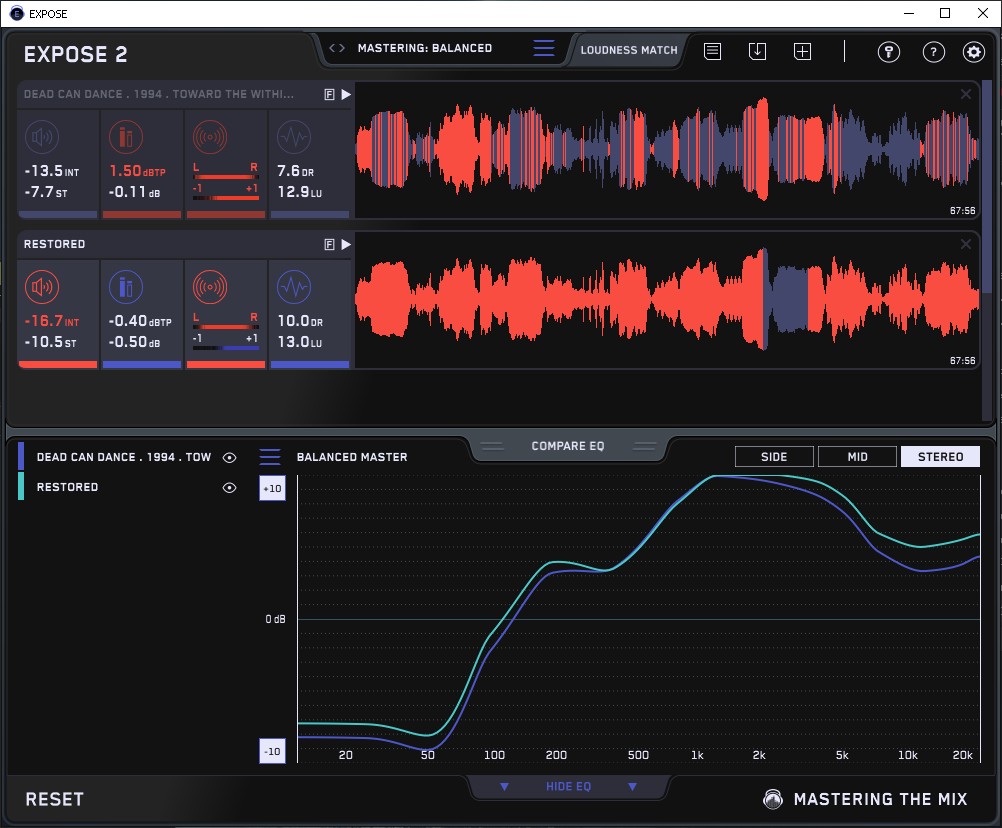The image size is (1002, 828).
Task: Collapse the panel with Hide EQ
Action: pyautogui.click(x=568, y=786)
